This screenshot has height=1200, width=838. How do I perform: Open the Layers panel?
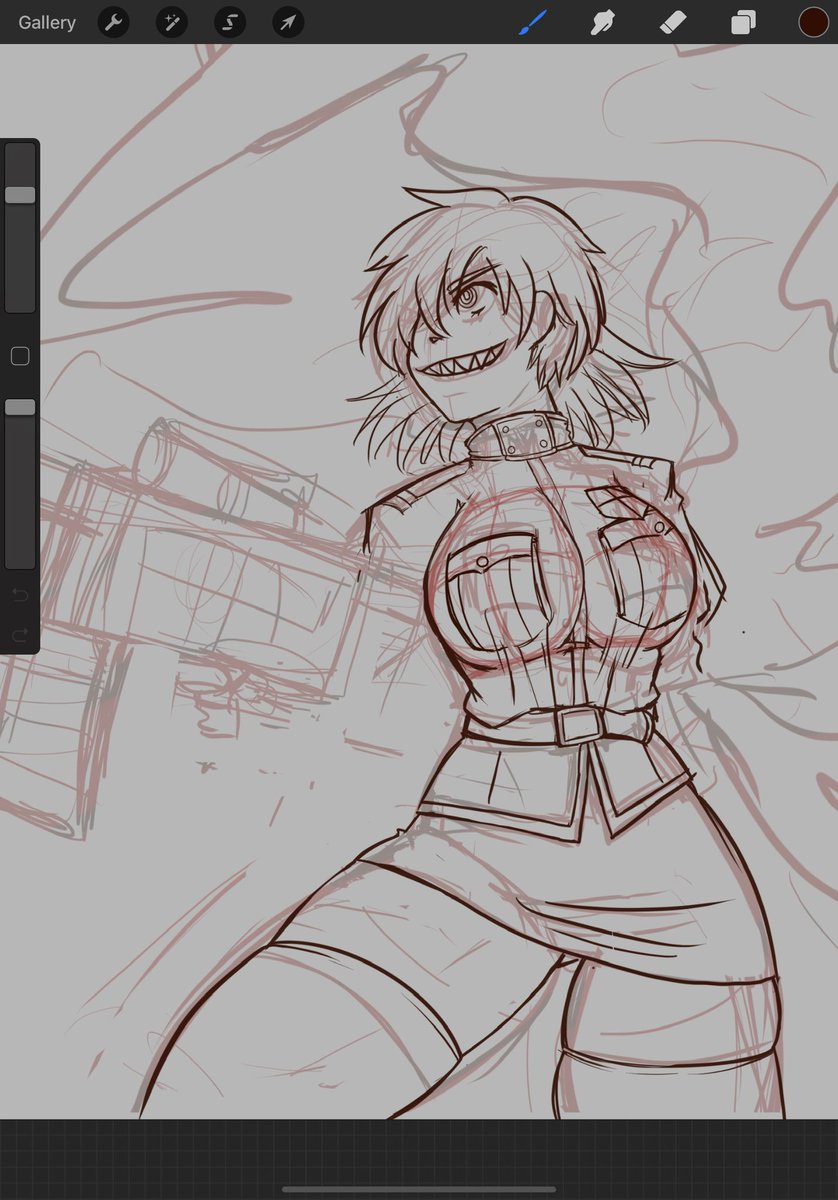tap(743, 22)
